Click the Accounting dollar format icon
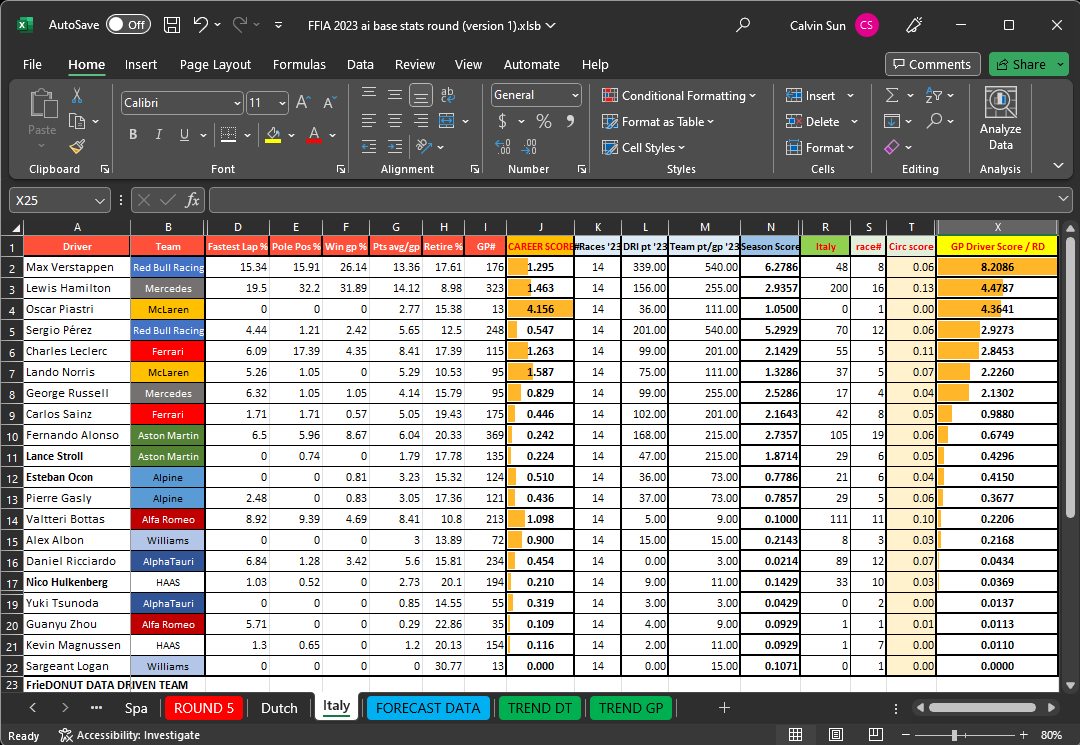Screen dimensions: 1080x745 coord(502,121)
